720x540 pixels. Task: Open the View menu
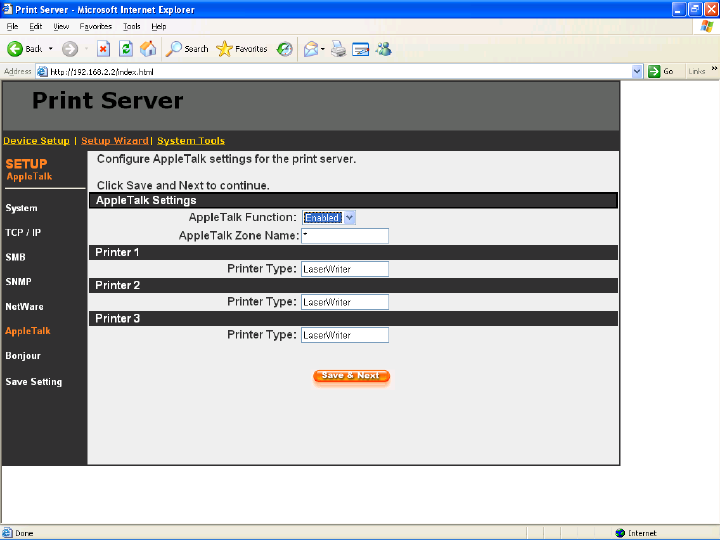click(x=61, y=26)
